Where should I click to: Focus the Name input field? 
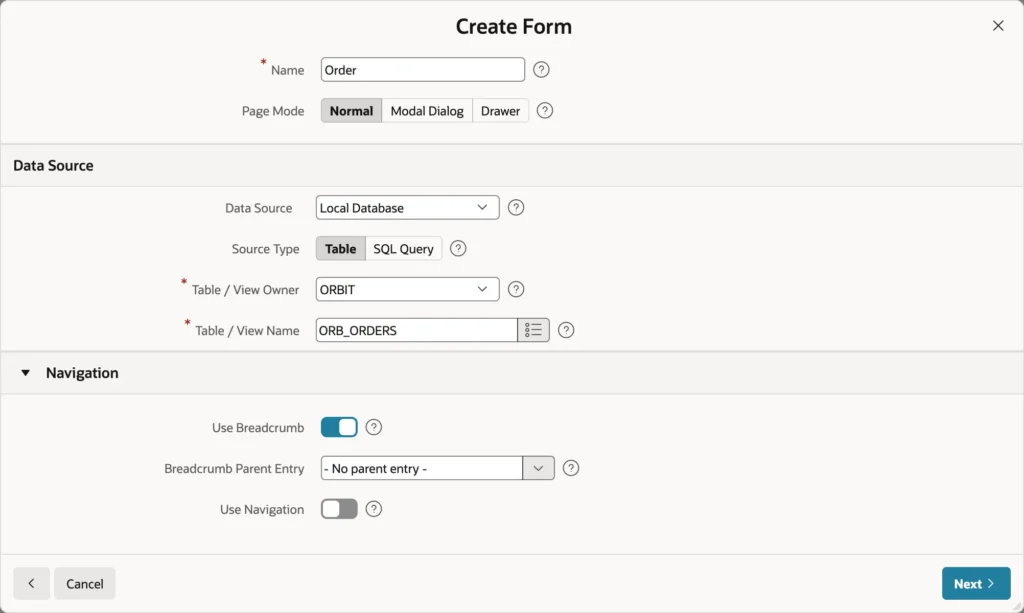click(423, 70)
